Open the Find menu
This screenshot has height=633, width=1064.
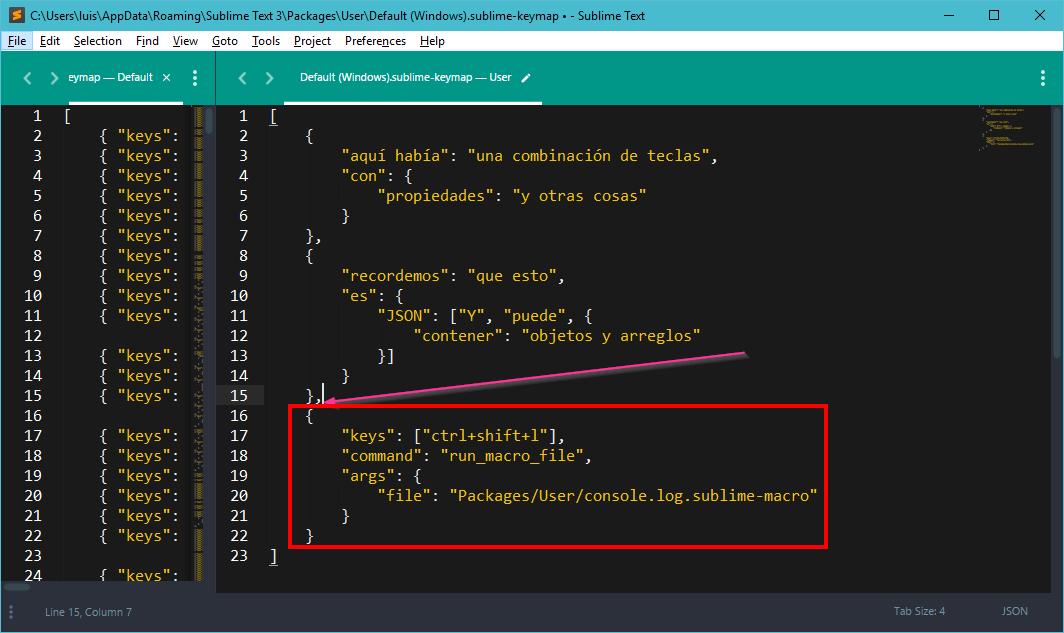coord(147,41)
